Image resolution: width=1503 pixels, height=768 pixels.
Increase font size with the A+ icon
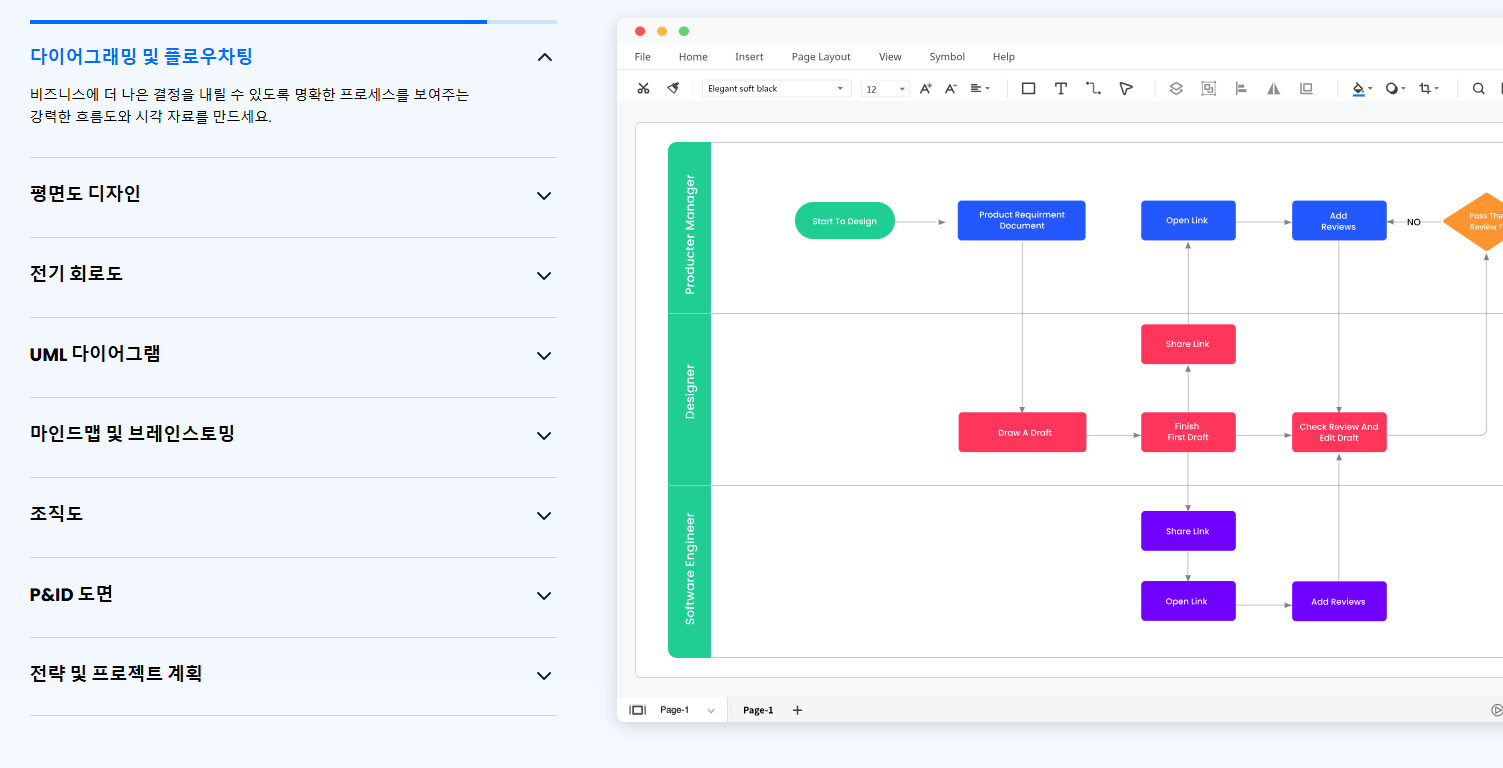[926, 88]
